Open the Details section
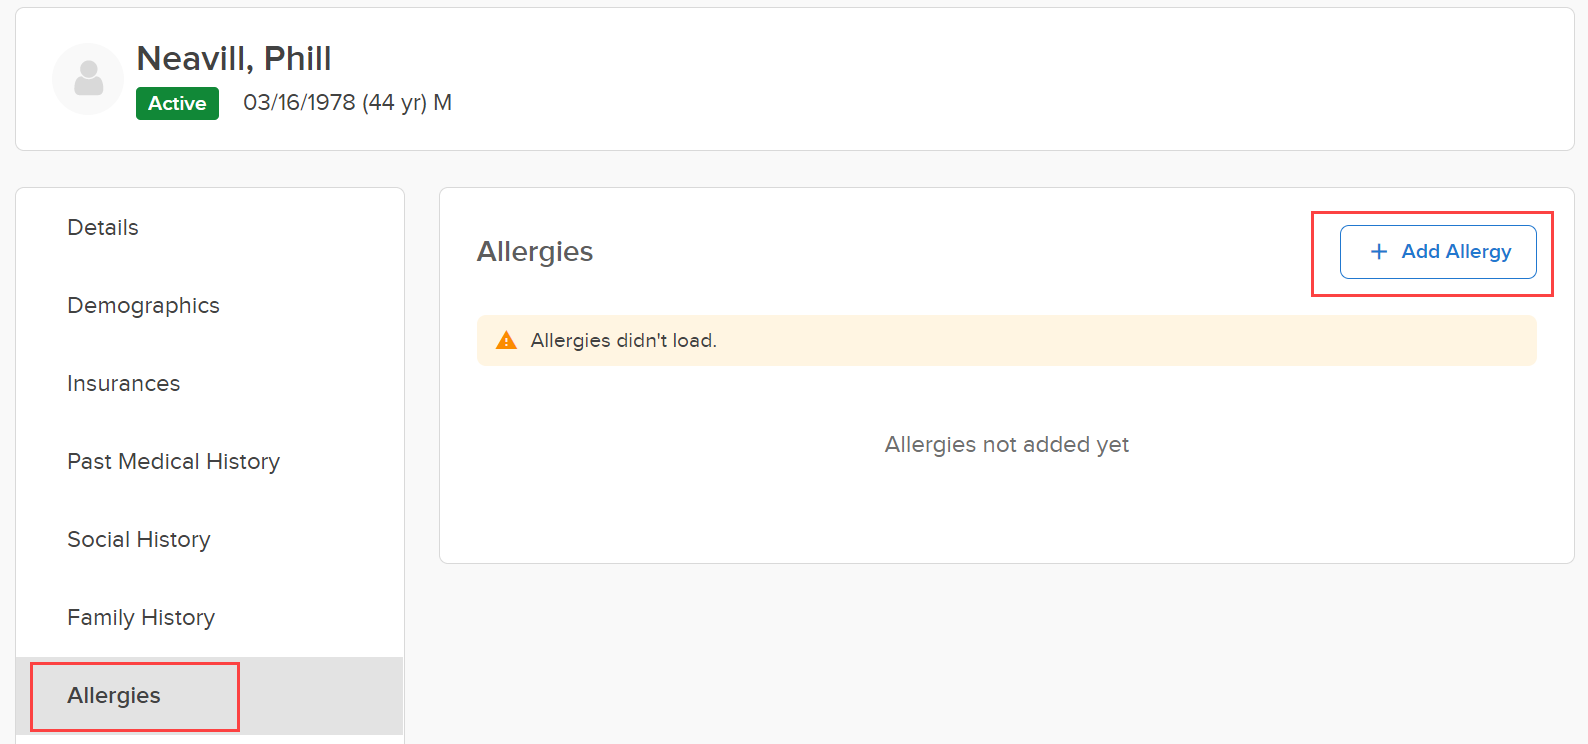This screenshot has height=744, width=1588. tap(103, 228)
